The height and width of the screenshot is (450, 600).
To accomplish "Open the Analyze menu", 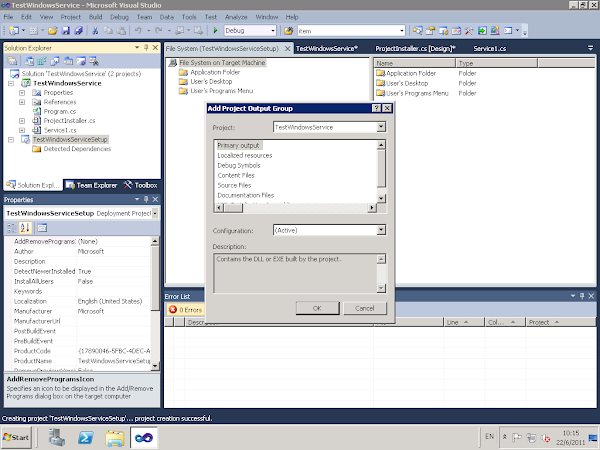I will tap(236, 17).
